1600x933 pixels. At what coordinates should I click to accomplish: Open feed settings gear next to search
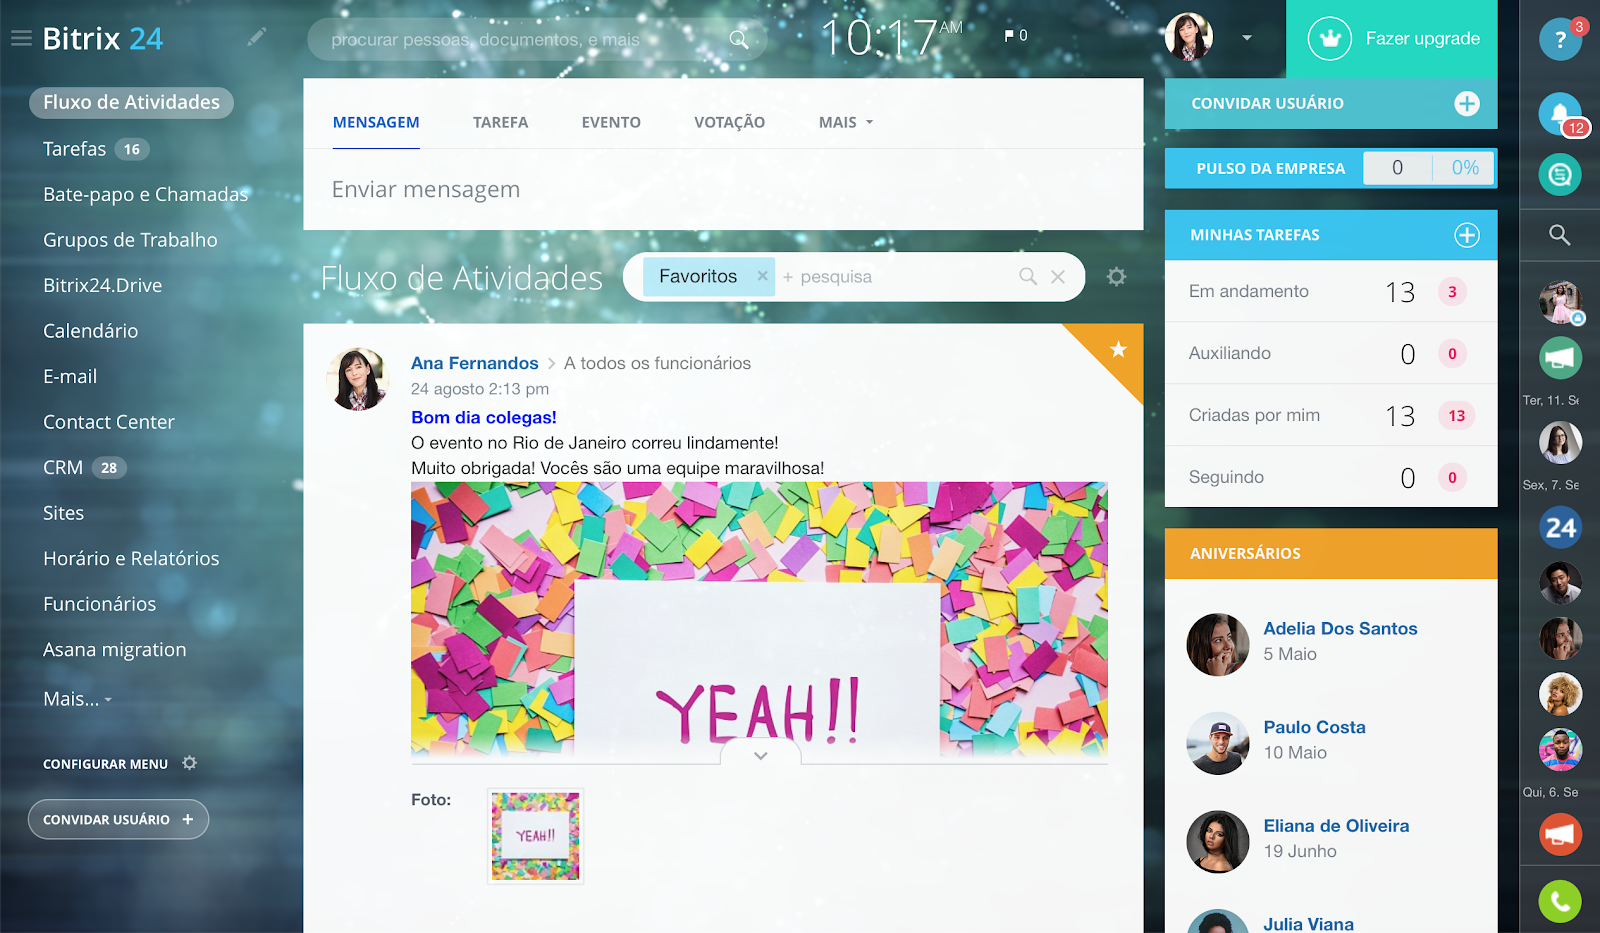pyautogui.click(x=1117, y=276)
